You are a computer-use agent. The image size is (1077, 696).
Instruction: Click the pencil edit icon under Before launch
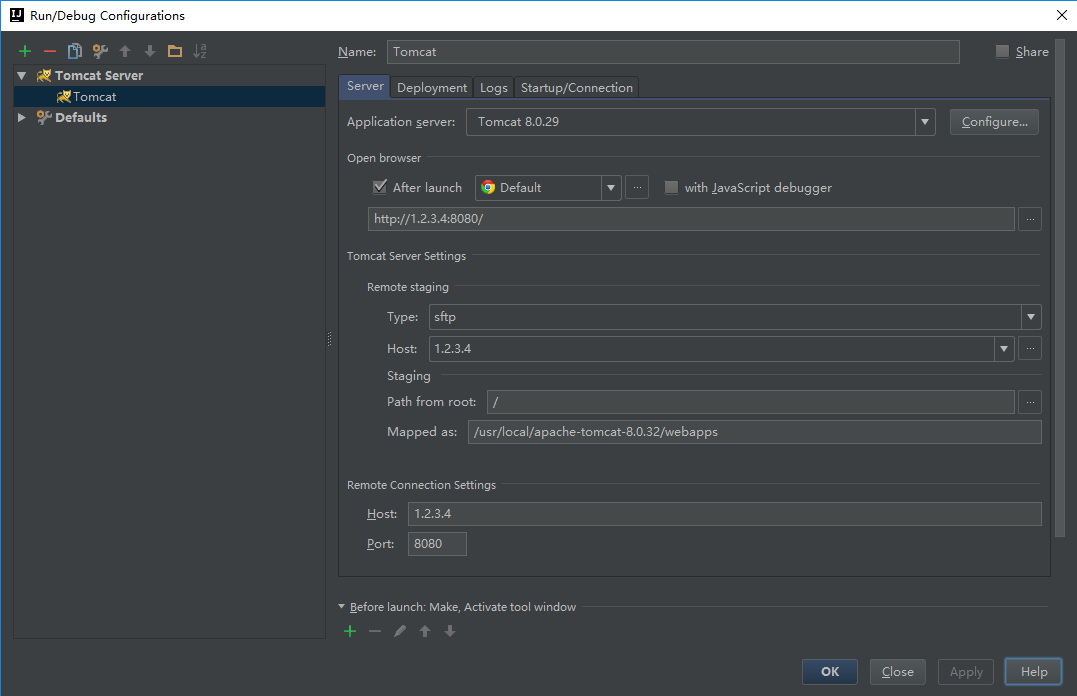point(400,631)
